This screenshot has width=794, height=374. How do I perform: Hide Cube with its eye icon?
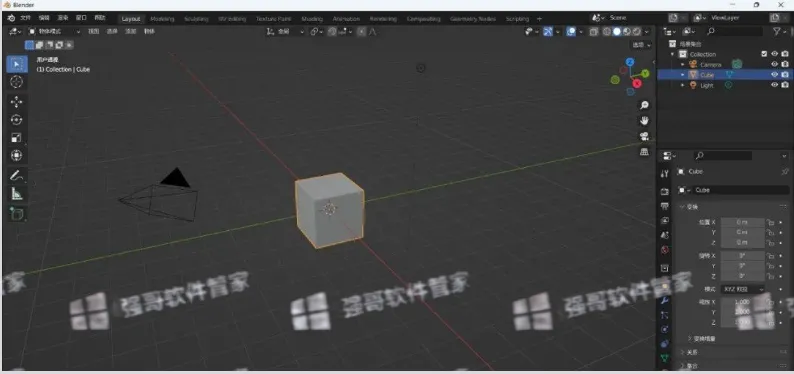pyautogui.click(x=774, y=74)
